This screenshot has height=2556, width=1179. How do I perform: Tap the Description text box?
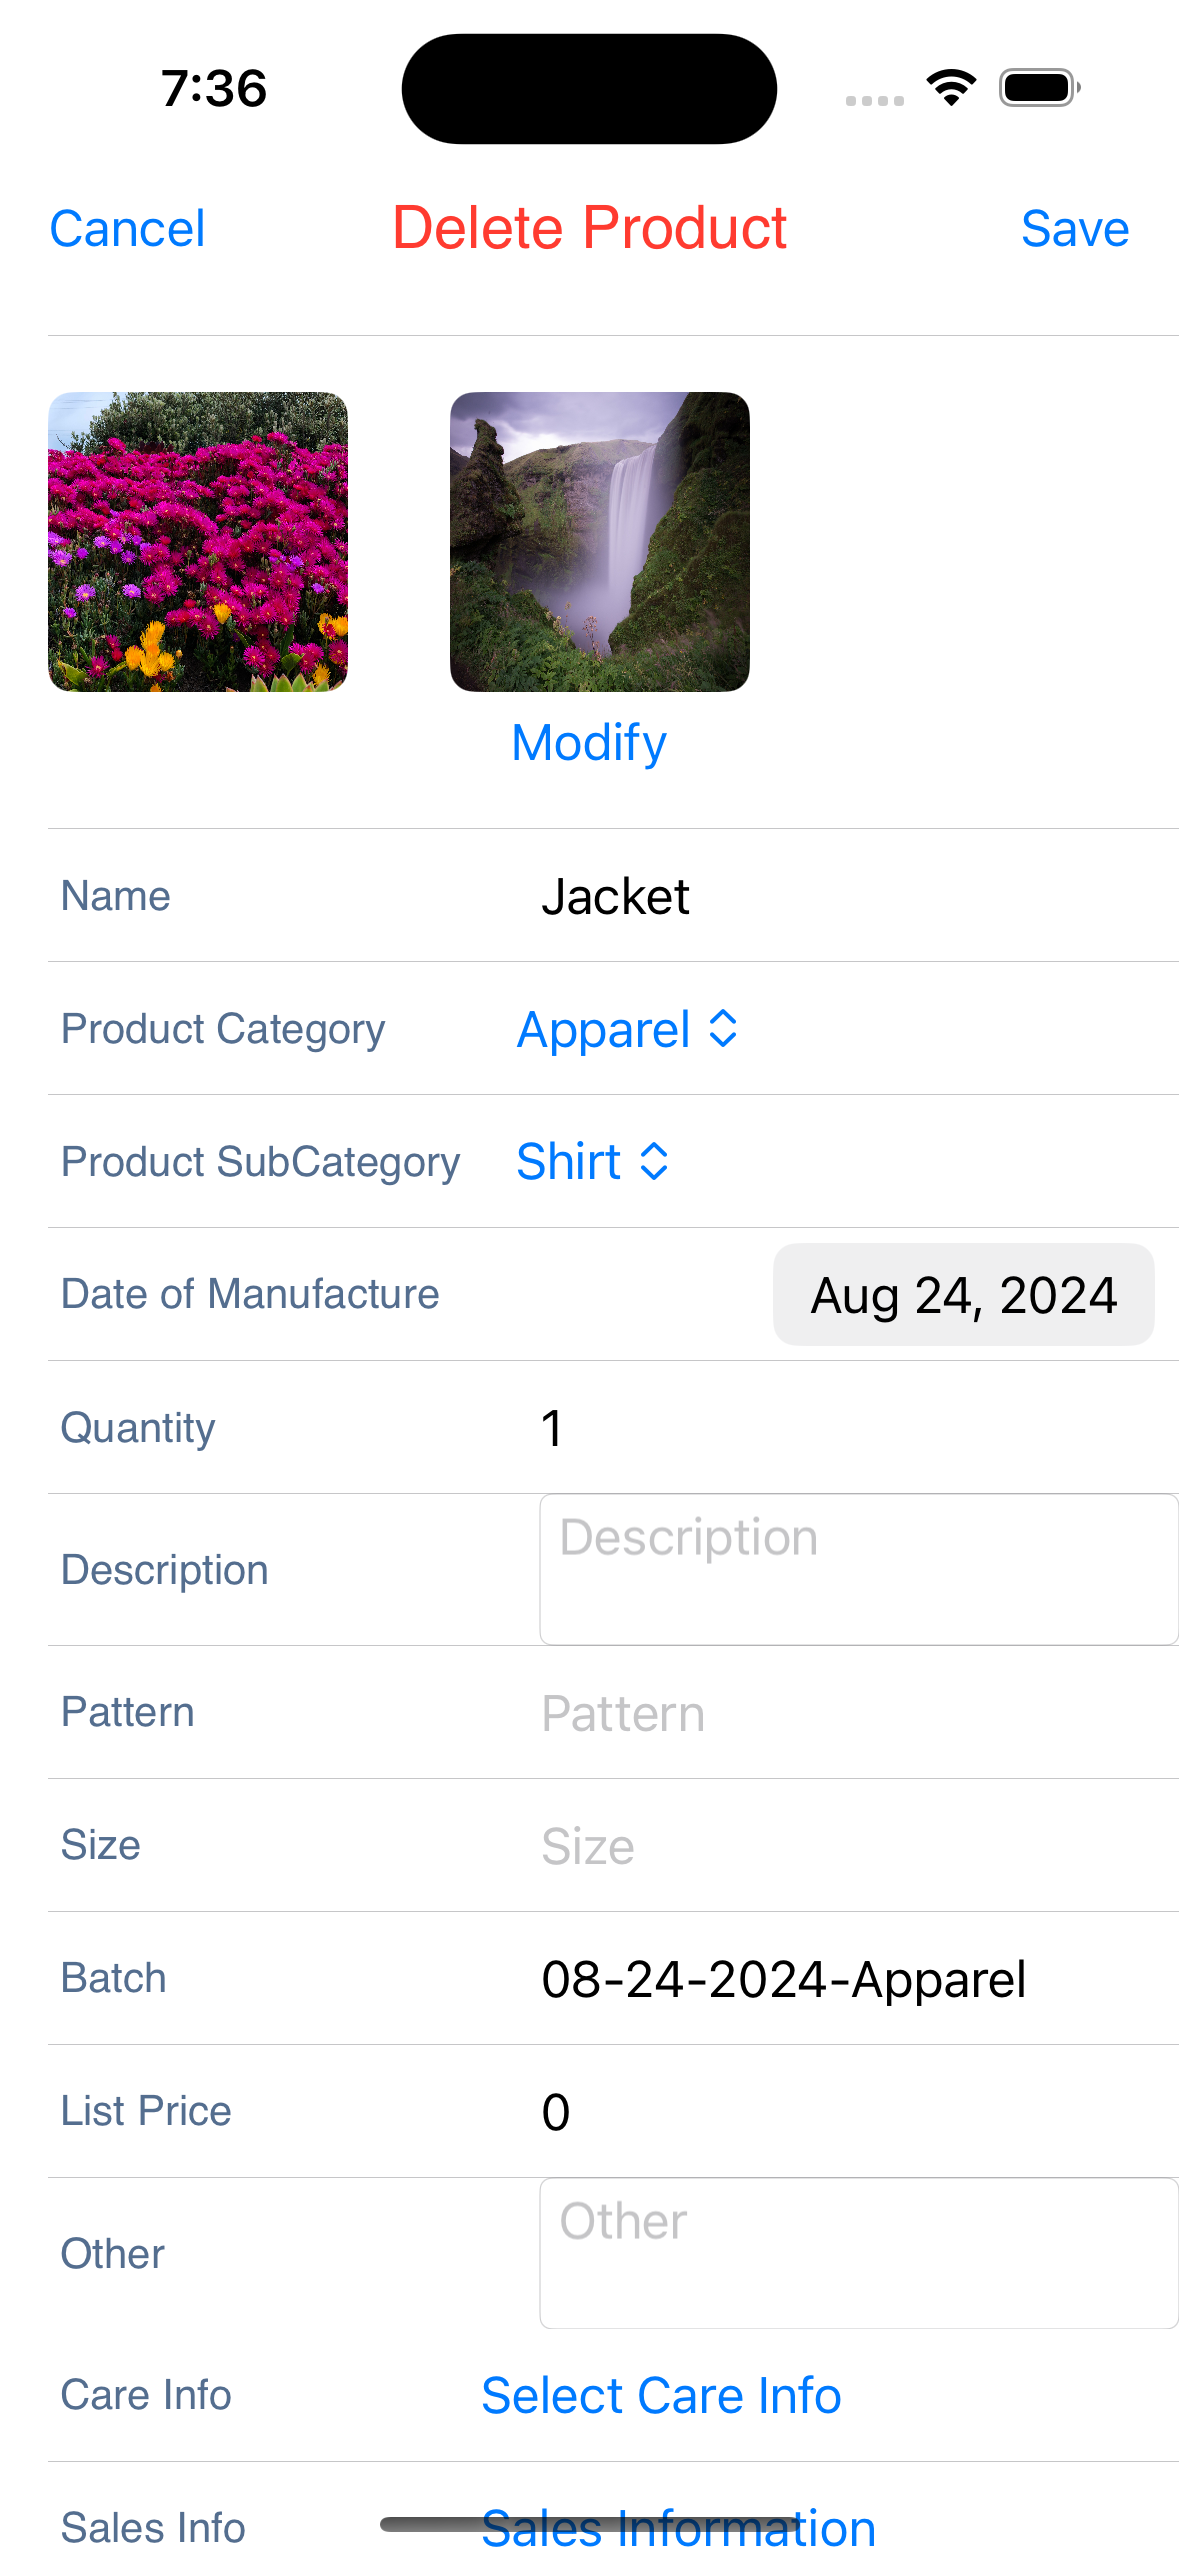pyautogui.click(x=858, y=1569)
